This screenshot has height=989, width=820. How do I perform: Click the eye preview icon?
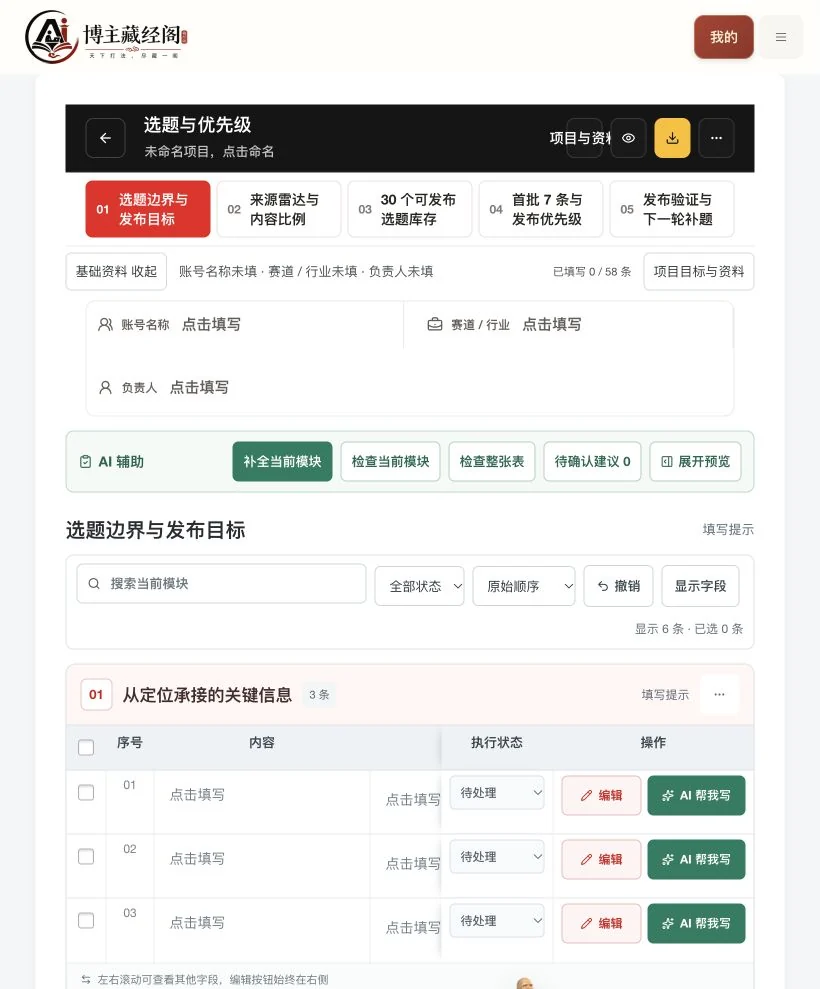628,138
